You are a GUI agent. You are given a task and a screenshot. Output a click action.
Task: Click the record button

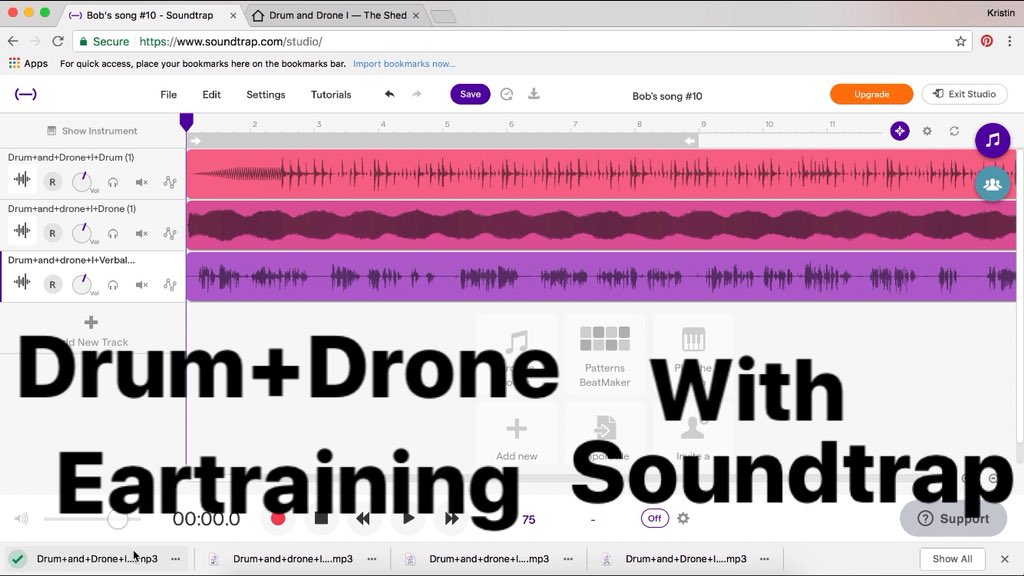point(278,519)
